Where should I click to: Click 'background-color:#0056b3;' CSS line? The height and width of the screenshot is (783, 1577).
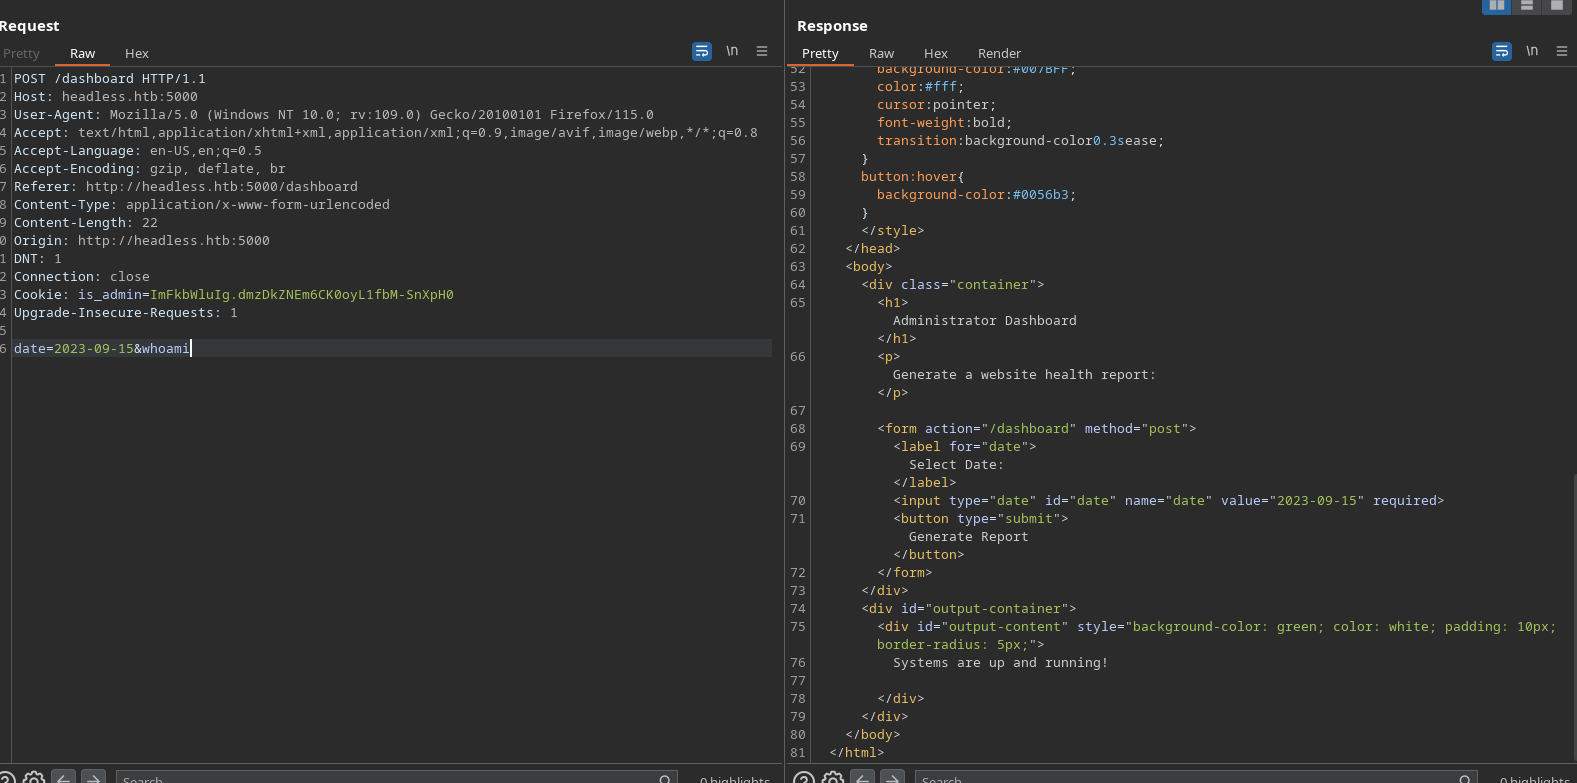pyautogui.click(x=977, y=195)
